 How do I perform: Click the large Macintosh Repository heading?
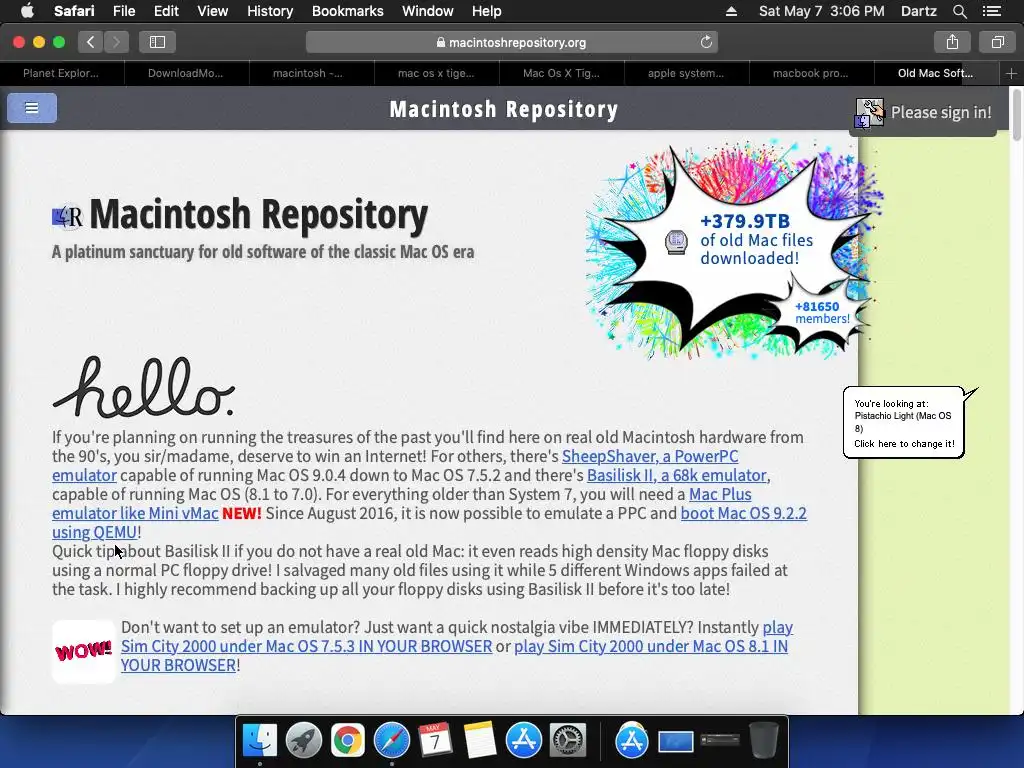(259, 214)
